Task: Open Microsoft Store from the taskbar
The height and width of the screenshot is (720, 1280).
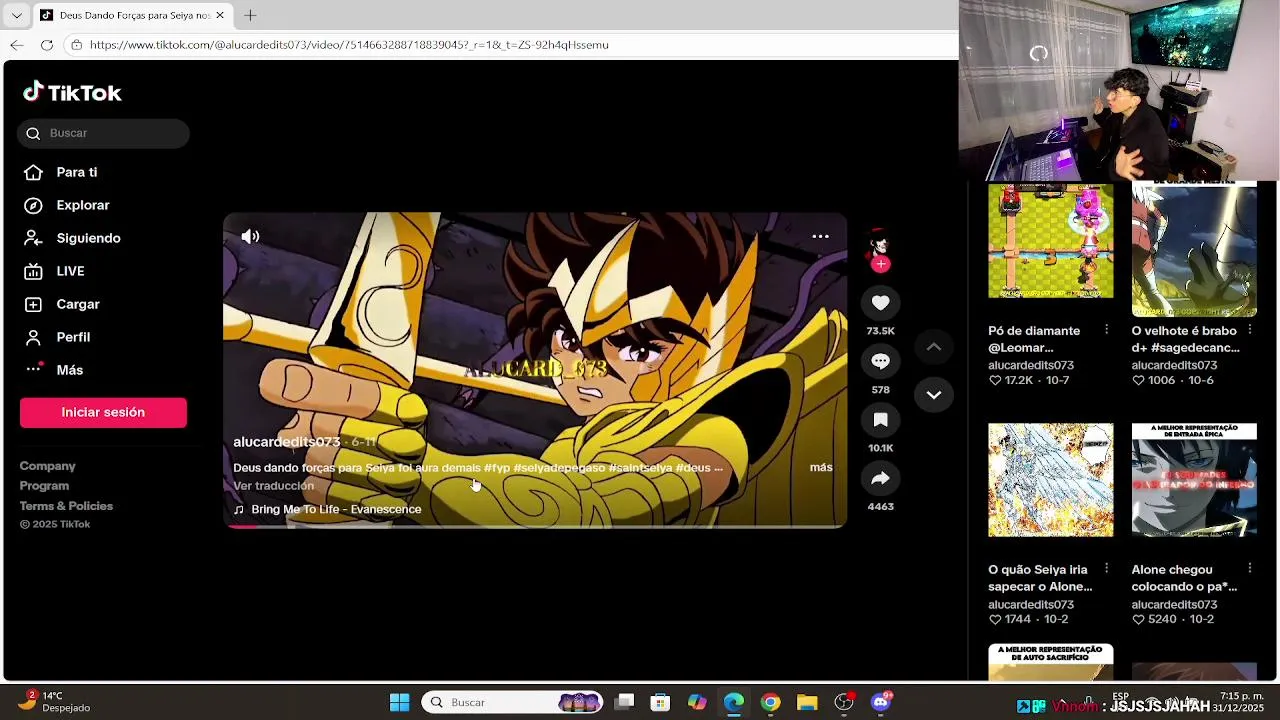Action: (x=660, y=702)
